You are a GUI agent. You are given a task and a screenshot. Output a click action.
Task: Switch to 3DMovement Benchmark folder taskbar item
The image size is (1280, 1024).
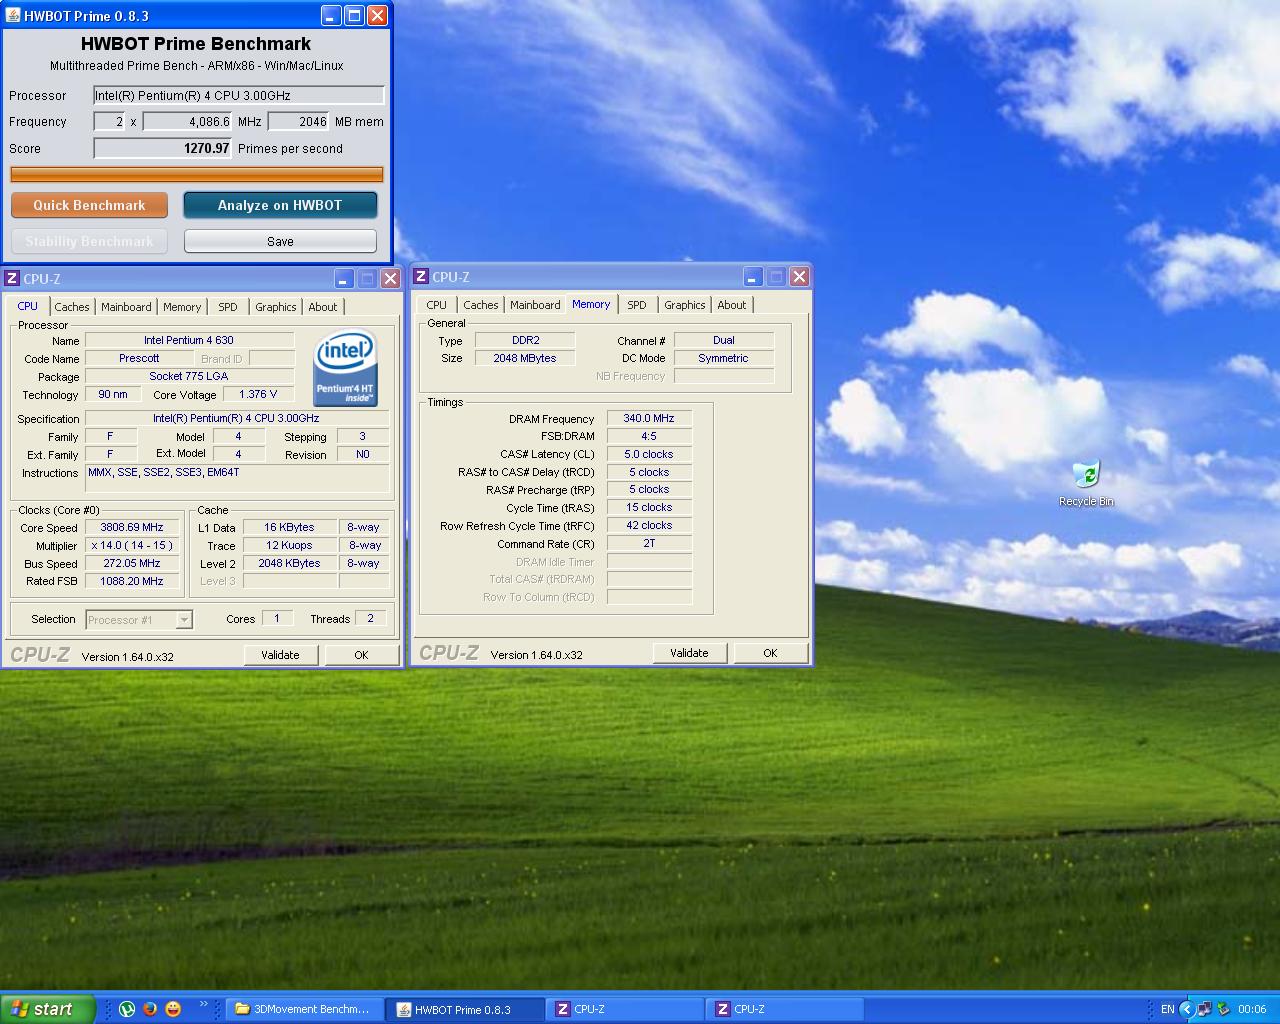[304, 1009]
